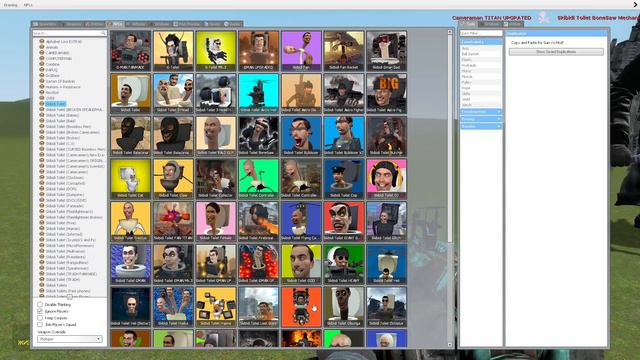
Task: Enable Join Player's Squad checkbox
Action: point(40,324)
